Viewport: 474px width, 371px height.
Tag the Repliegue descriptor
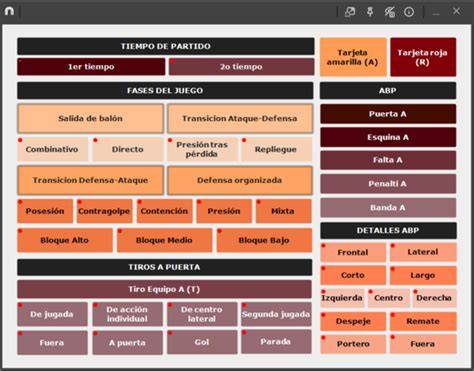click(276, 149)
